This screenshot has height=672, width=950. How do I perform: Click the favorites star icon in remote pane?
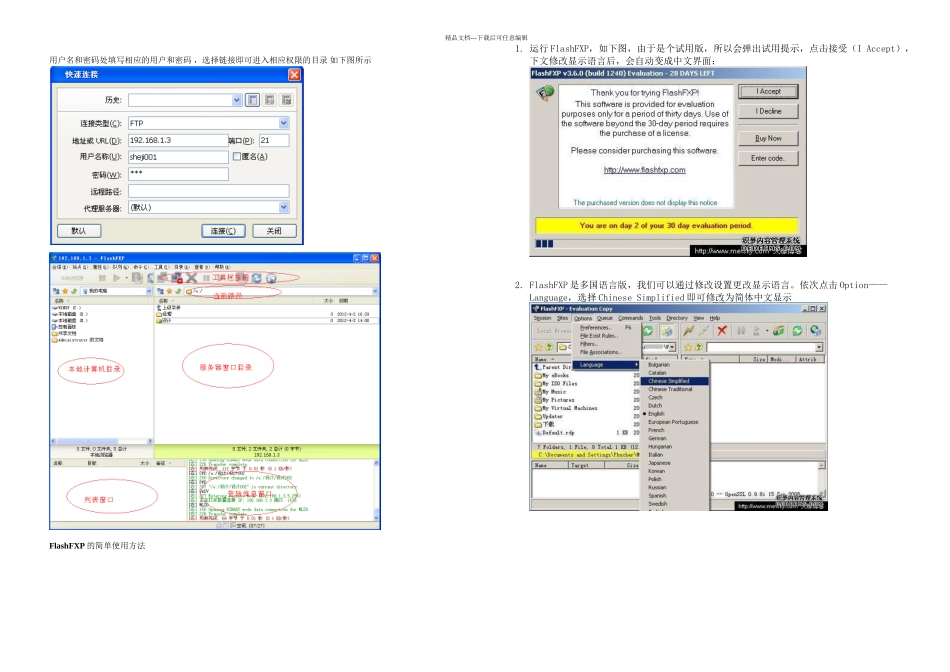(x=688, y=347)
